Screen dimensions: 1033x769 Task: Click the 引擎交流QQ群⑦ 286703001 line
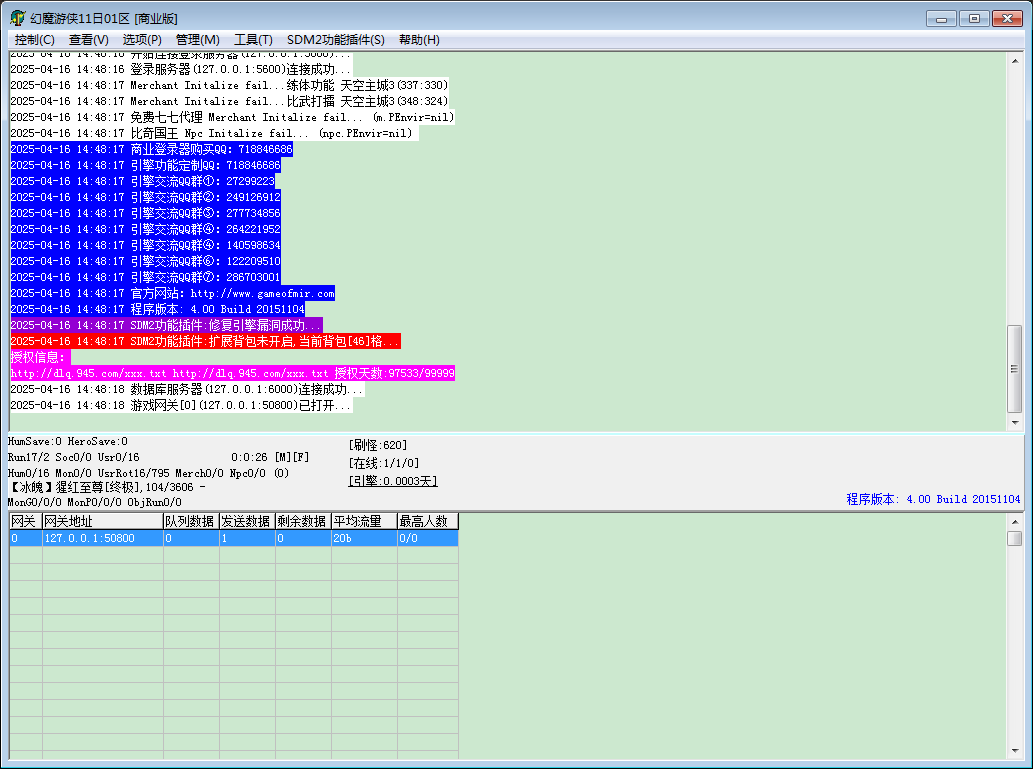click(146, 277)
